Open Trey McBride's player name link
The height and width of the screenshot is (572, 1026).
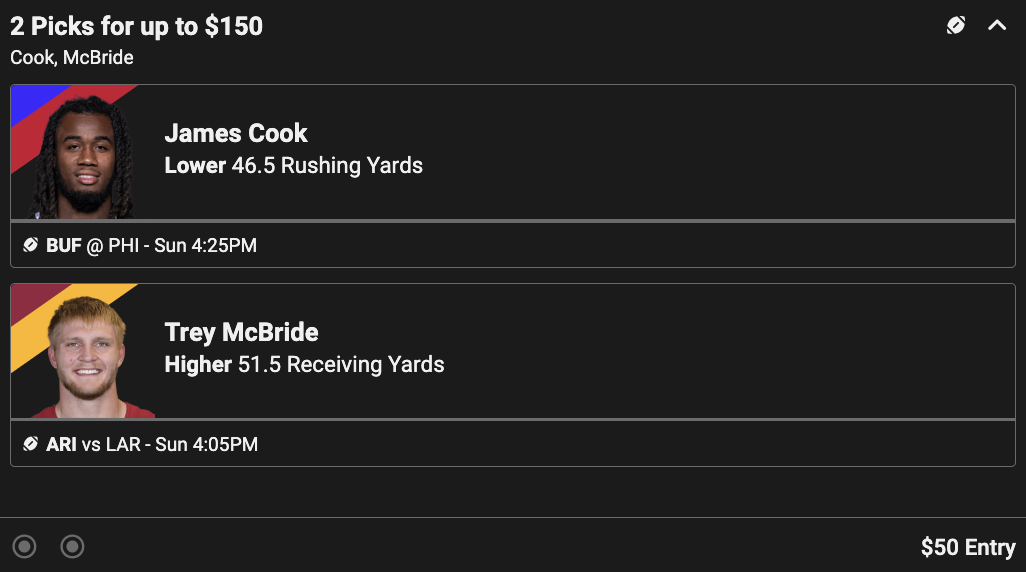(241, 332)
